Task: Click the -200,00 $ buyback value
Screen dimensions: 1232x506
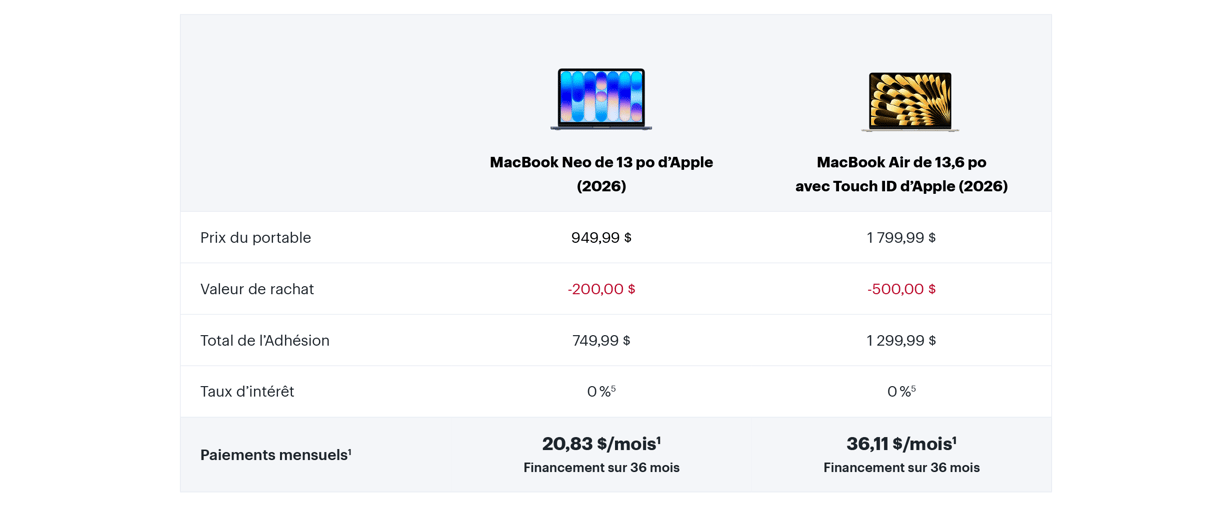Action: (x=601, y=289)
